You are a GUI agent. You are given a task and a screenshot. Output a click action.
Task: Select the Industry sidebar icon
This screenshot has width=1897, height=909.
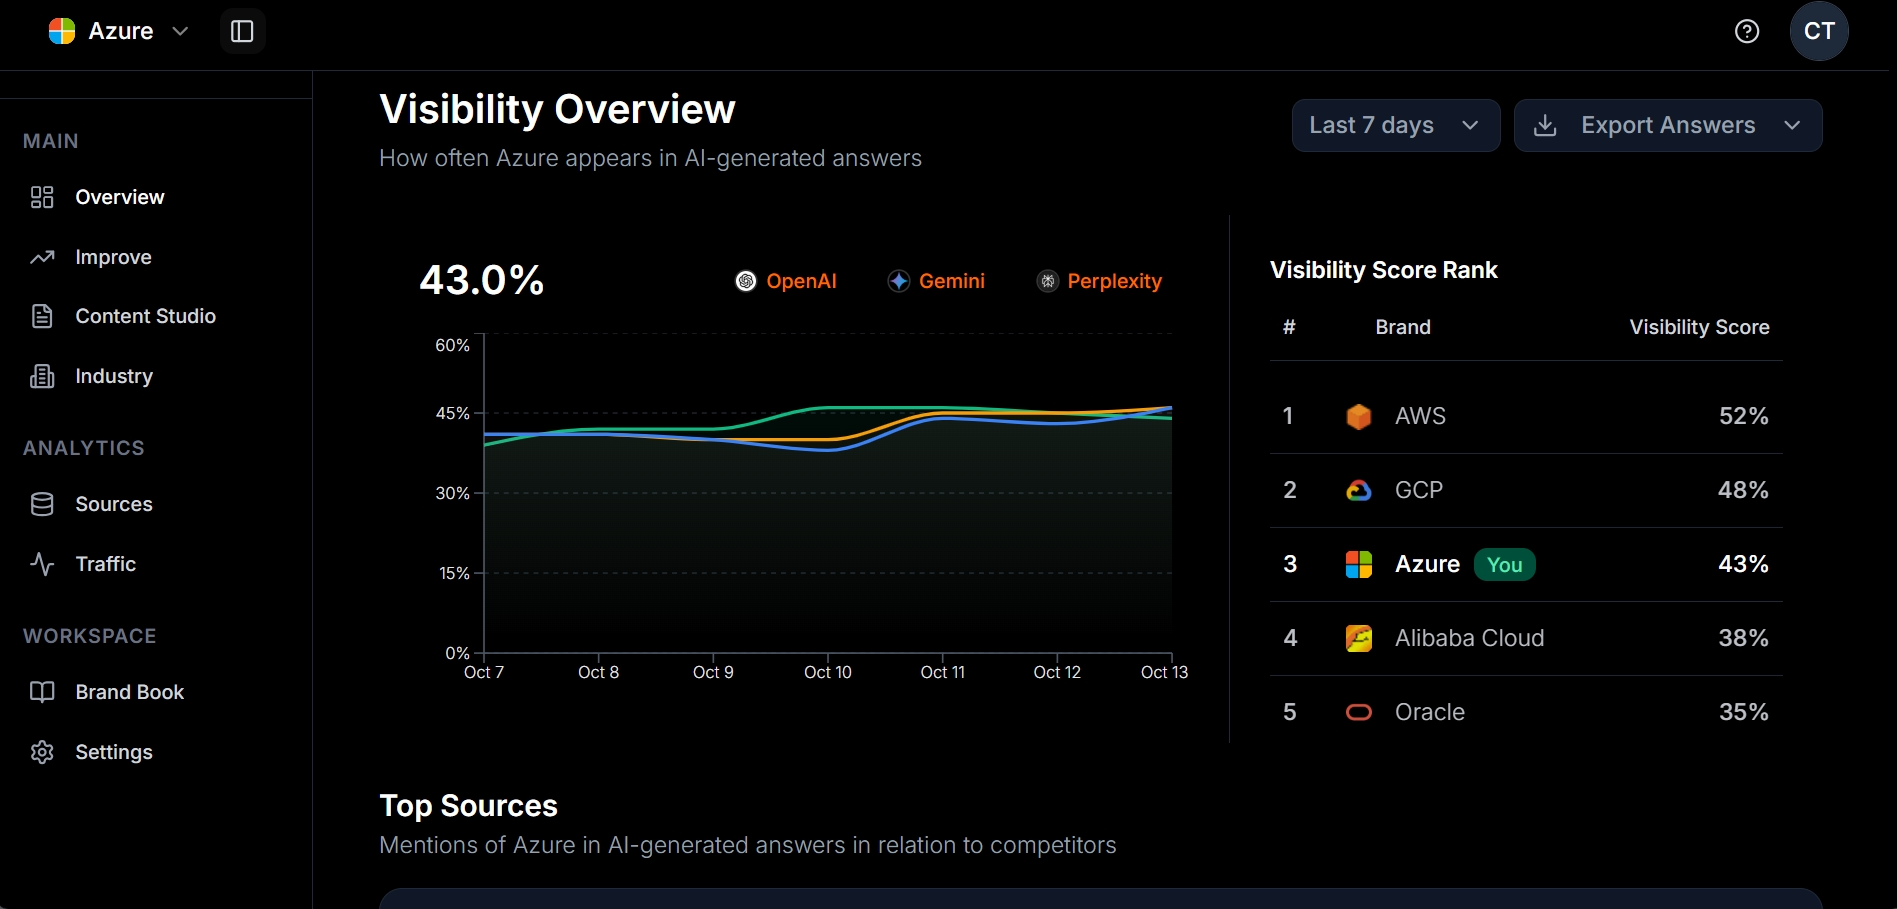tap(41, 376)
